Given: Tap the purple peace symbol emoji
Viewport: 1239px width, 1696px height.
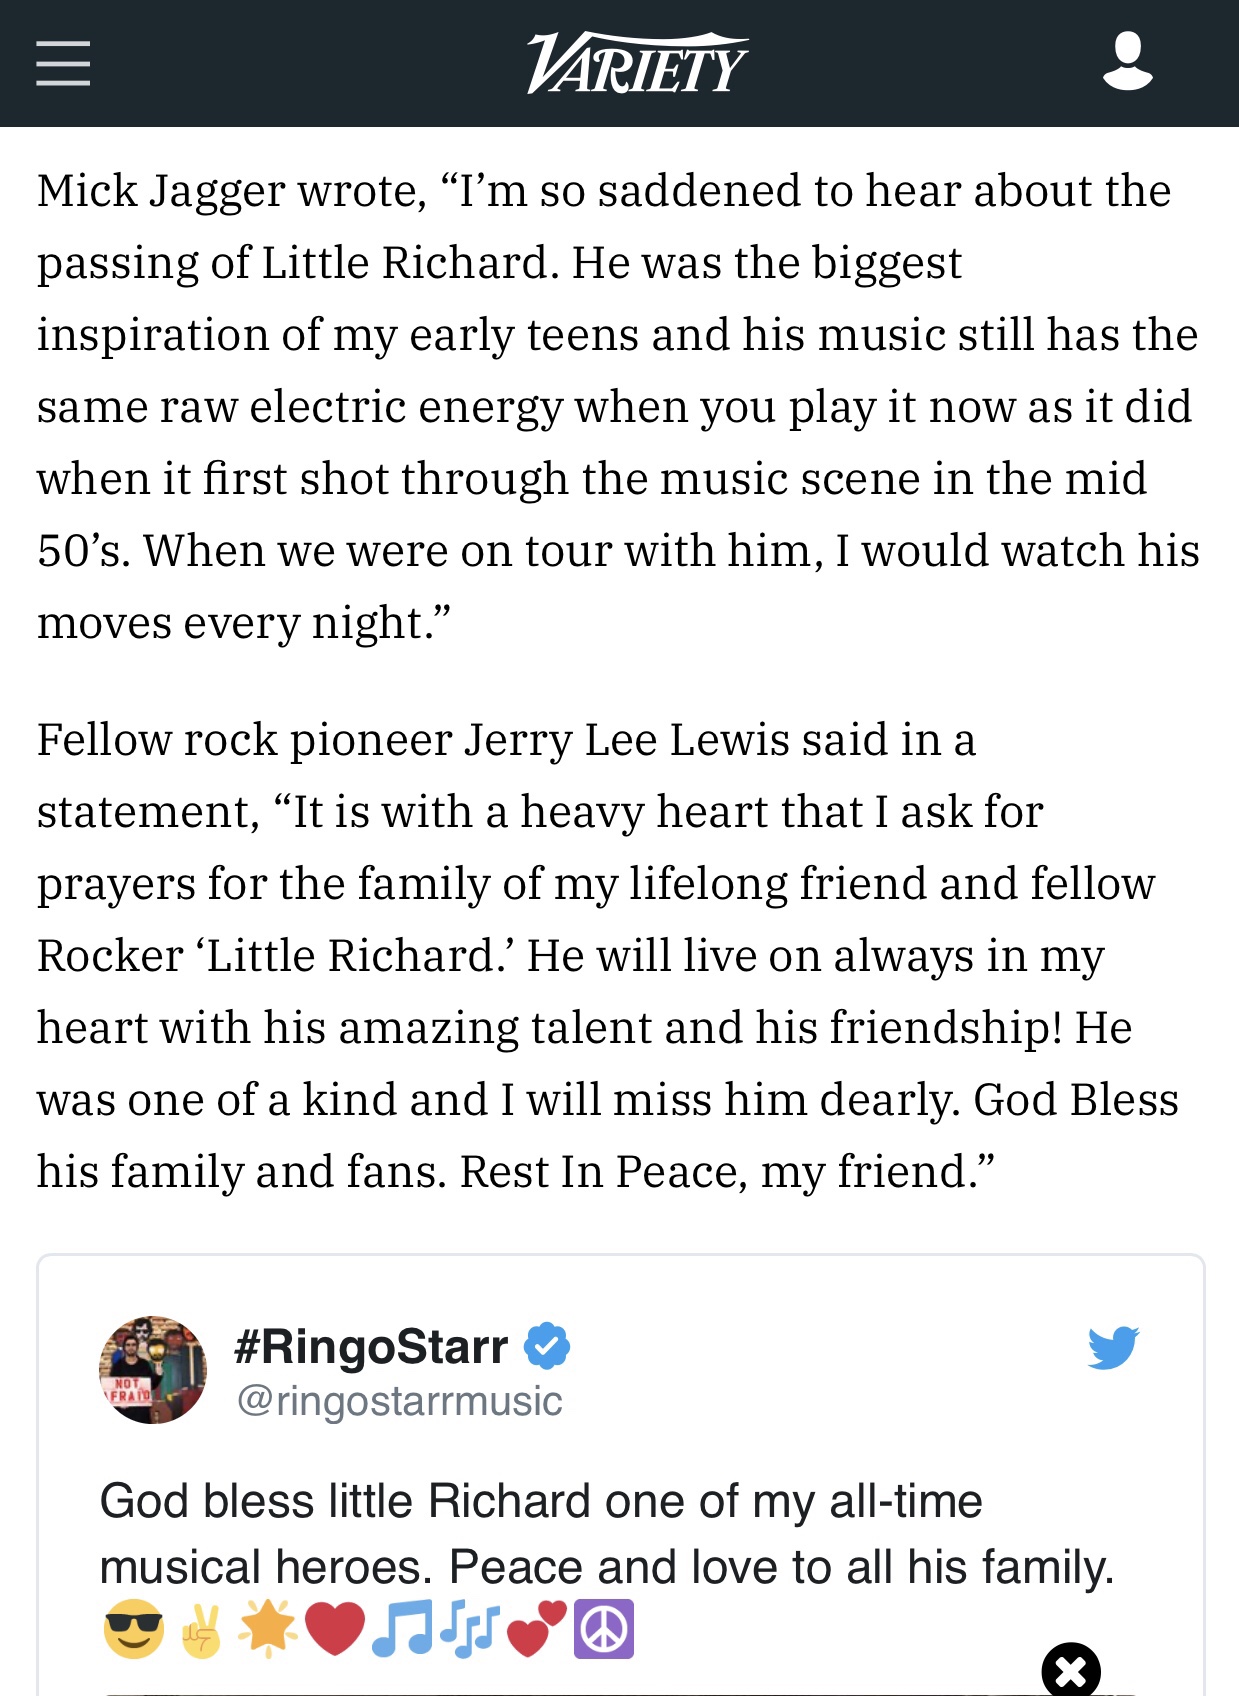Looking at the screenshot, I should [x=604, y=1629].
